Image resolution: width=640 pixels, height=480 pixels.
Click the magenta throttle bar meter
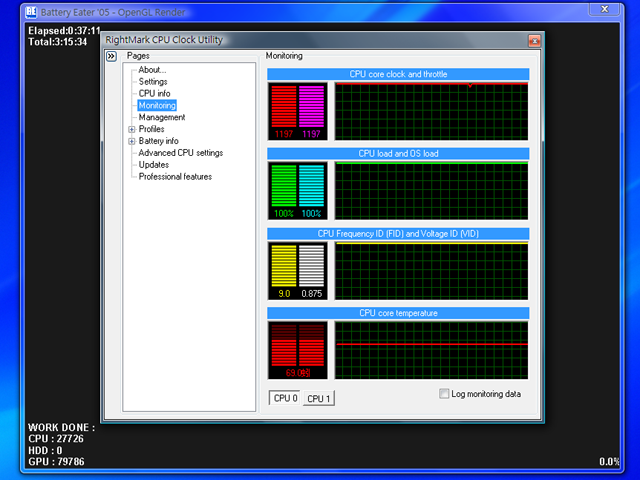(311, 106)
